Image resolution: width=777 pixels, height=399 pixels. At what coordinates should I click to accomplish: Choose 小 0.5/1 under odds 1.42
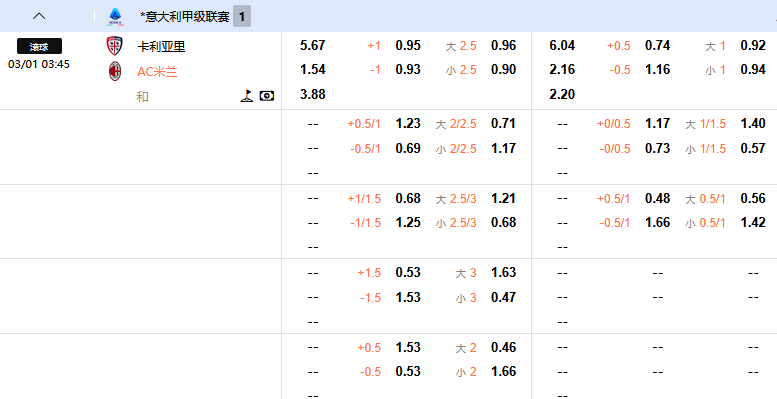coord(753,223)
